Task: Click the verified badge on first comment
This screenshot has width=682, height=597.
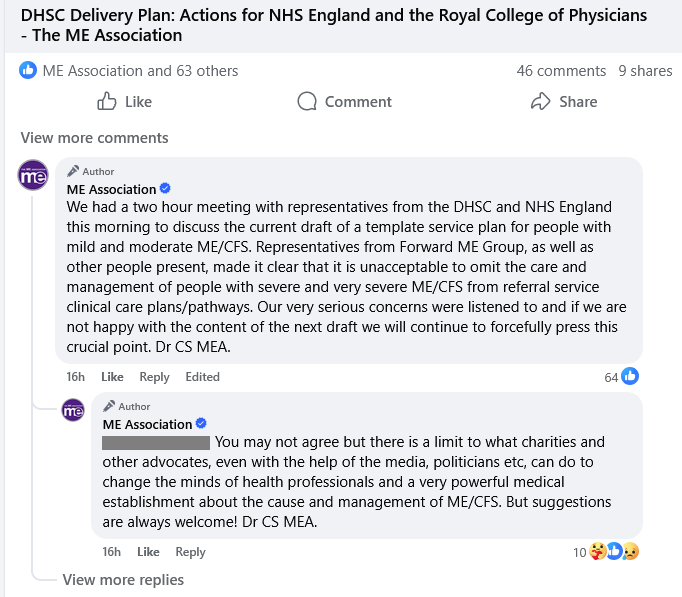Action: [166, 189]
